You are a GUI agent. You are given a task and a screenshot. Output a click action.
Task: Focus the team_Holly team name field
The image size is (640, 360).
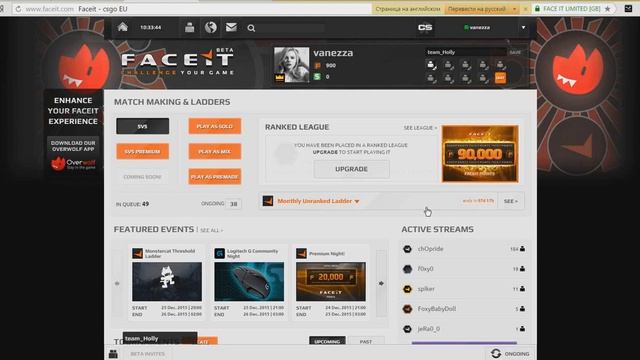(x=465, y=52)
